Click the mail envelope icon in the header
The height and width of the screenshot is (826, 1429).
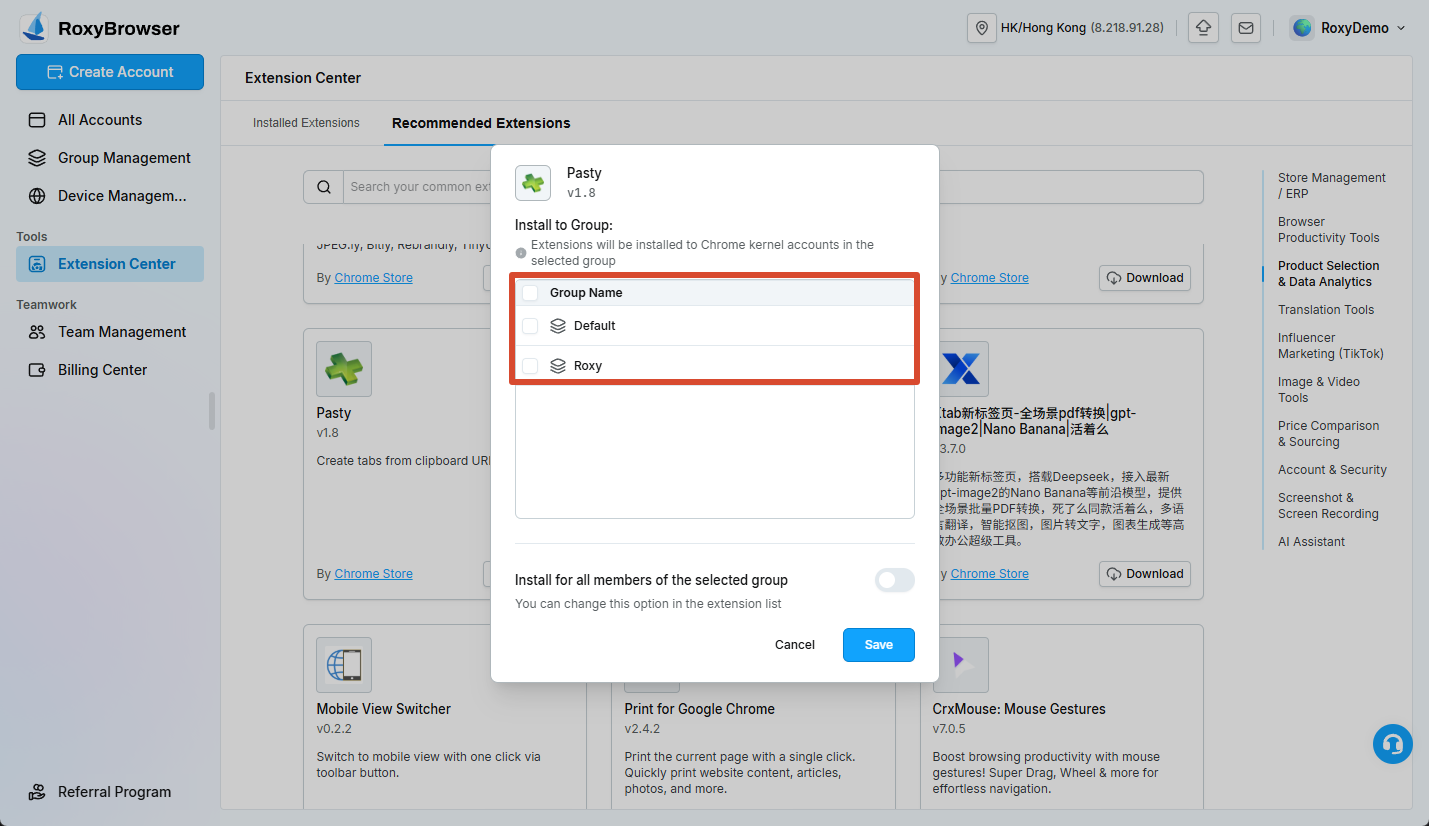pos(1246,28)
